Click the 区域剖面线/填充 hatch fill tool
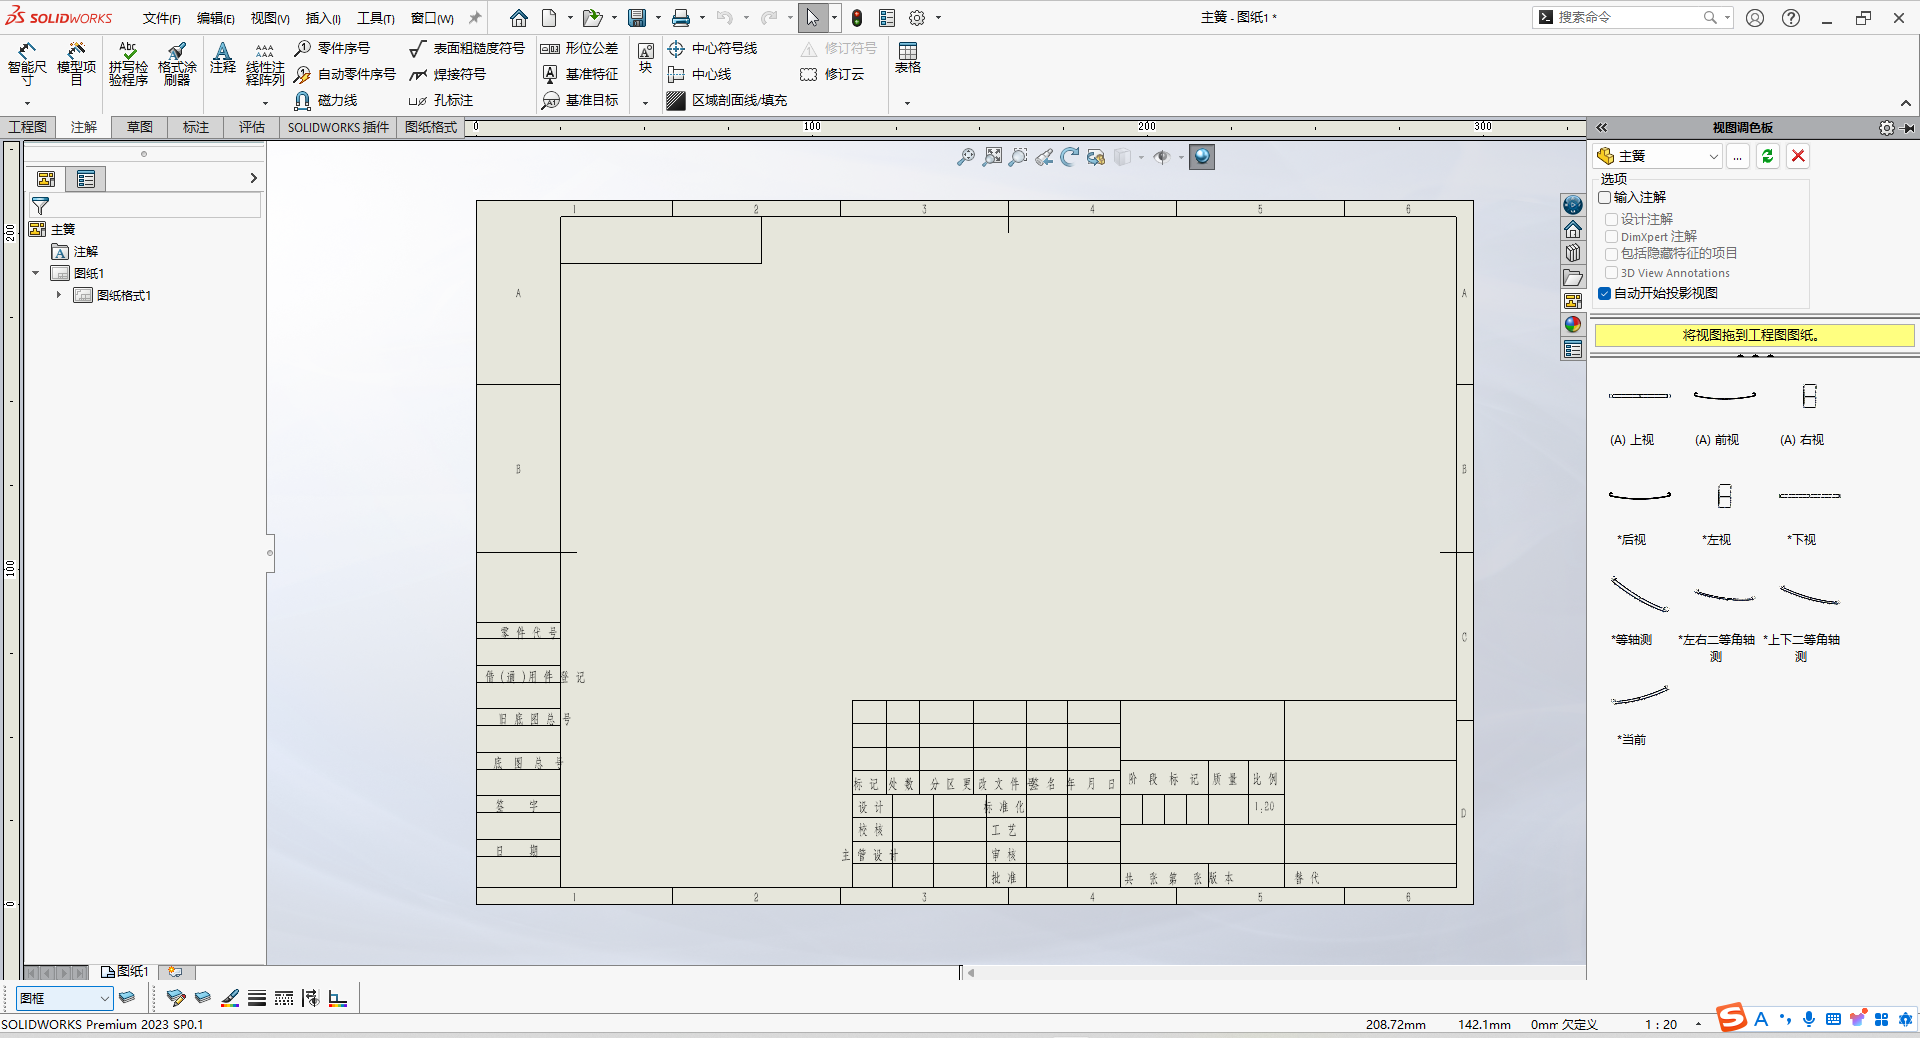The image size is (1920, 1038). coord(727,100)
